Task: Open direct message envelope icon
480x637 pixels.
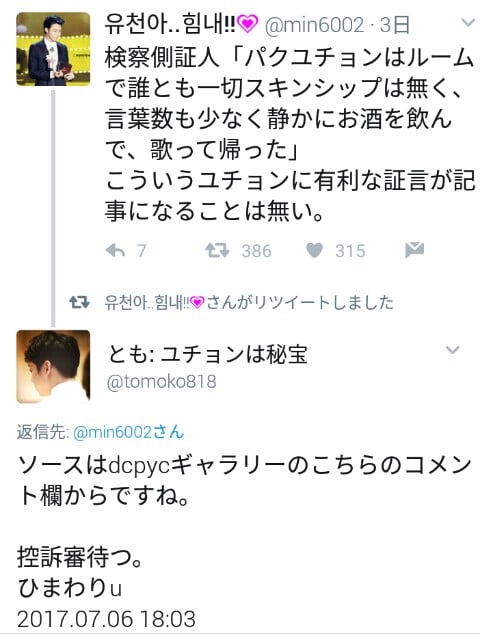Action: coord(415,250)
